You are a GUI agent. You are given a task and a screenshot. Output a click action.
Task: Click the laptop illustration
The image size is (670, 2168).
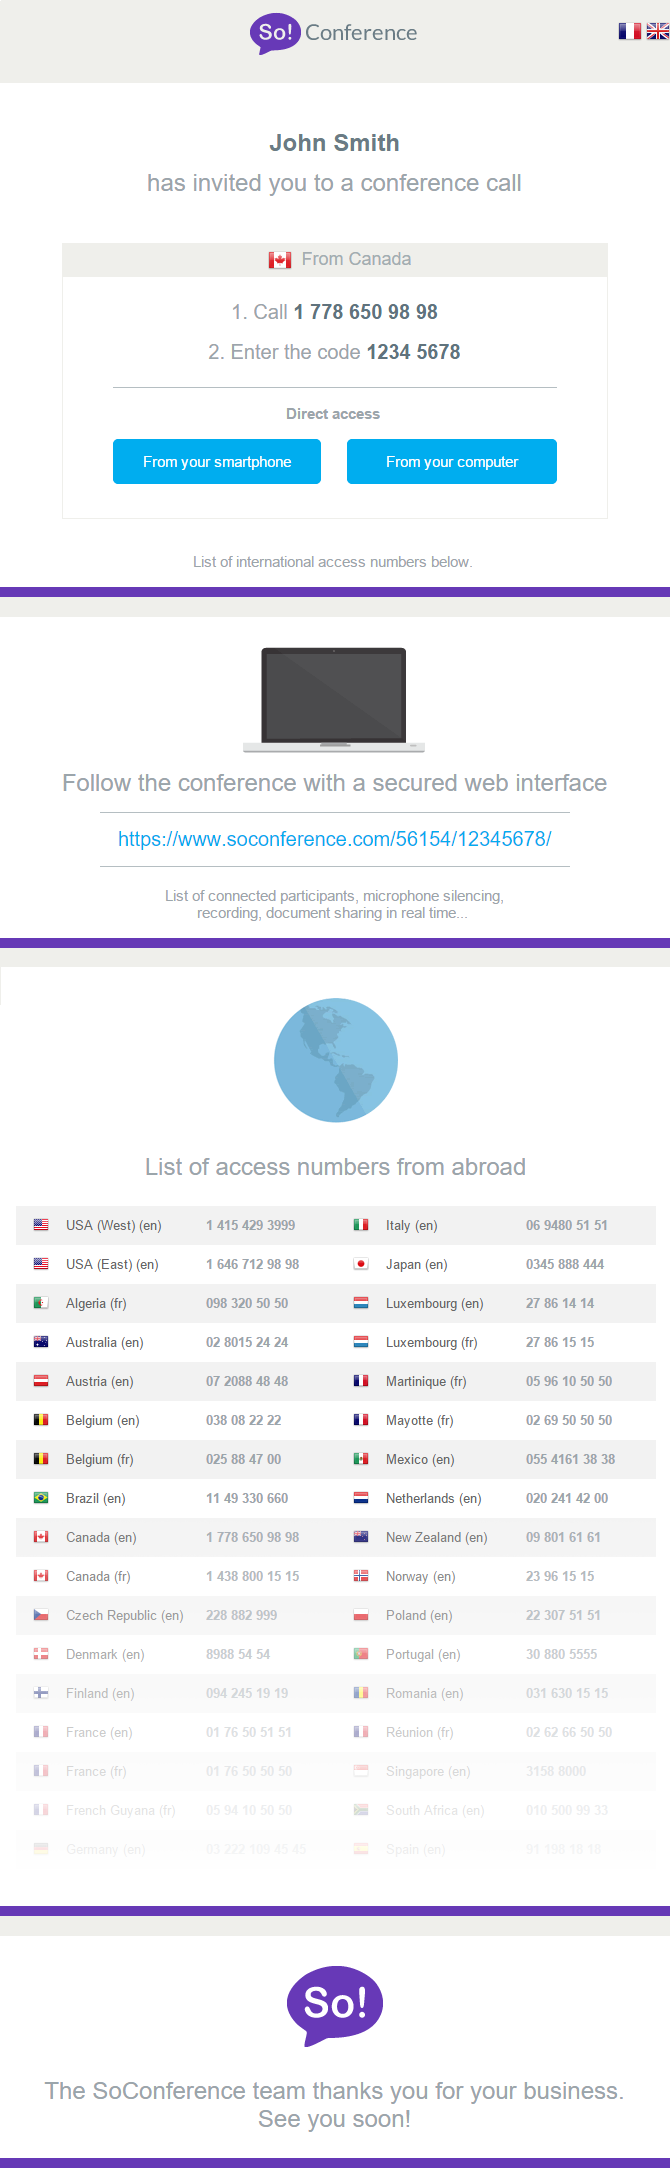(x=334, y=700)
